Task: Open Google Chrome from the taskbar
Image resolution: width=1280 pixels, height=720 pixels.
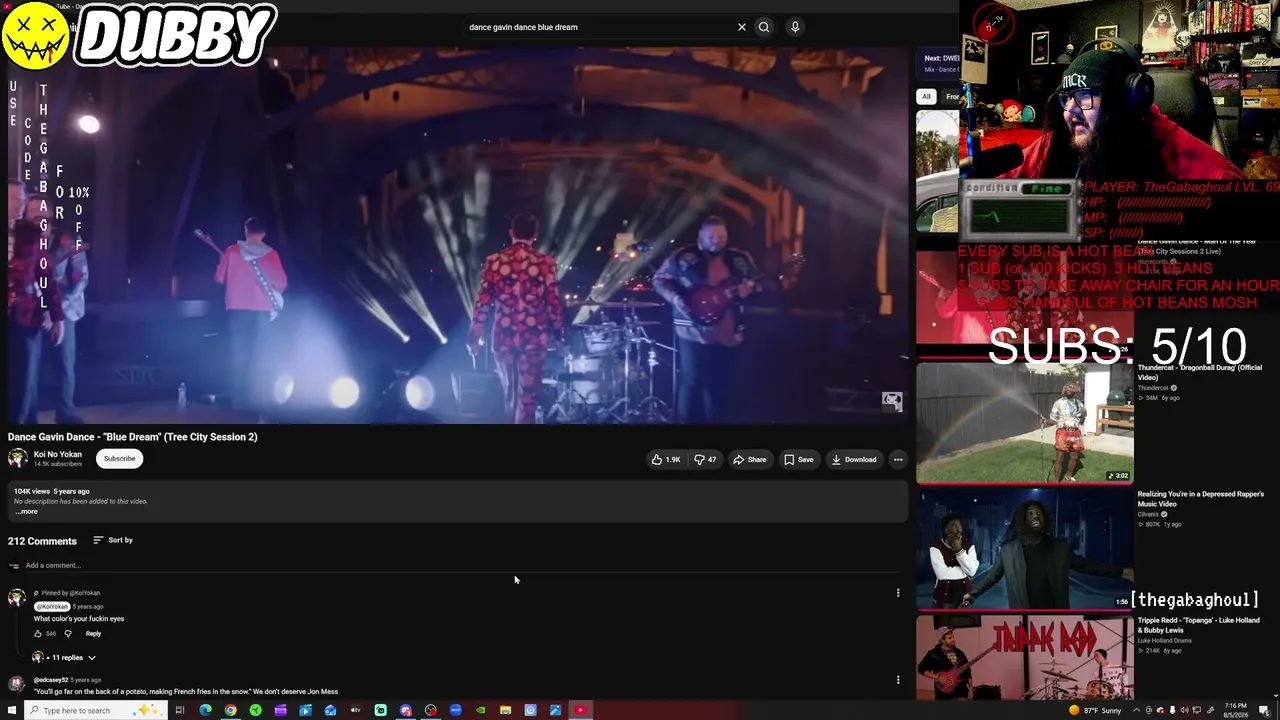Action: 230,710
